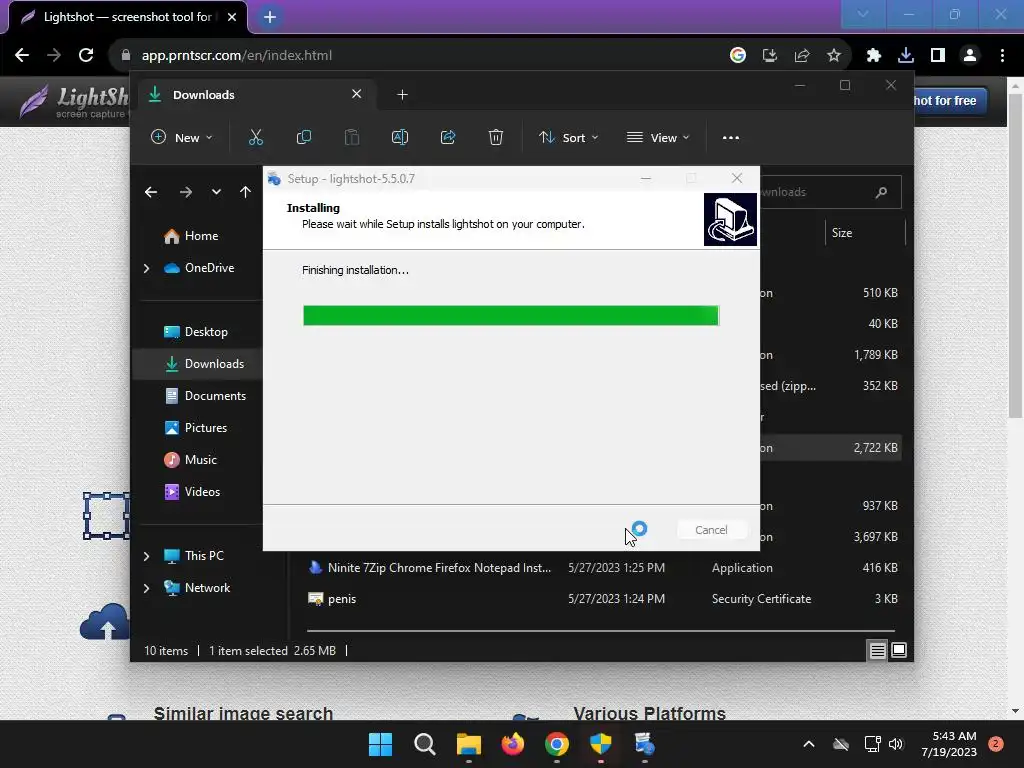Image resolution: width=1024 pixels, height=768 pixels.
Task: Click the Google icon in address bar
Action: click(738, 56)
